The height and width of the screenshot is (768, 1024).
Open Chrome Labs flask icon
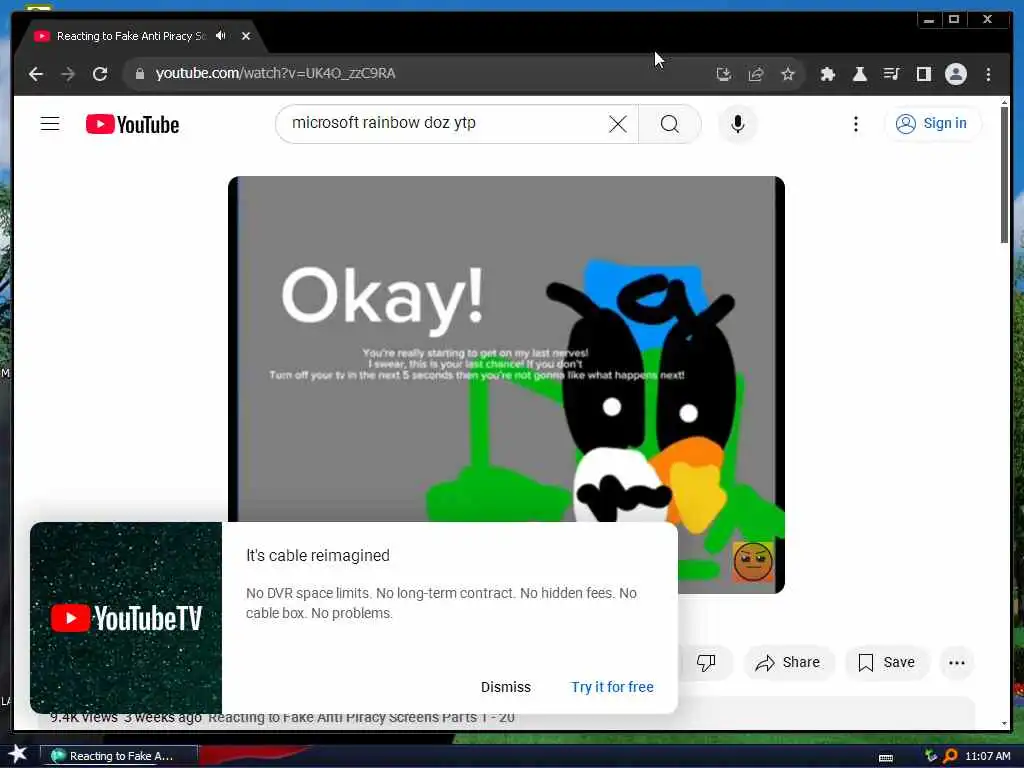859,74
